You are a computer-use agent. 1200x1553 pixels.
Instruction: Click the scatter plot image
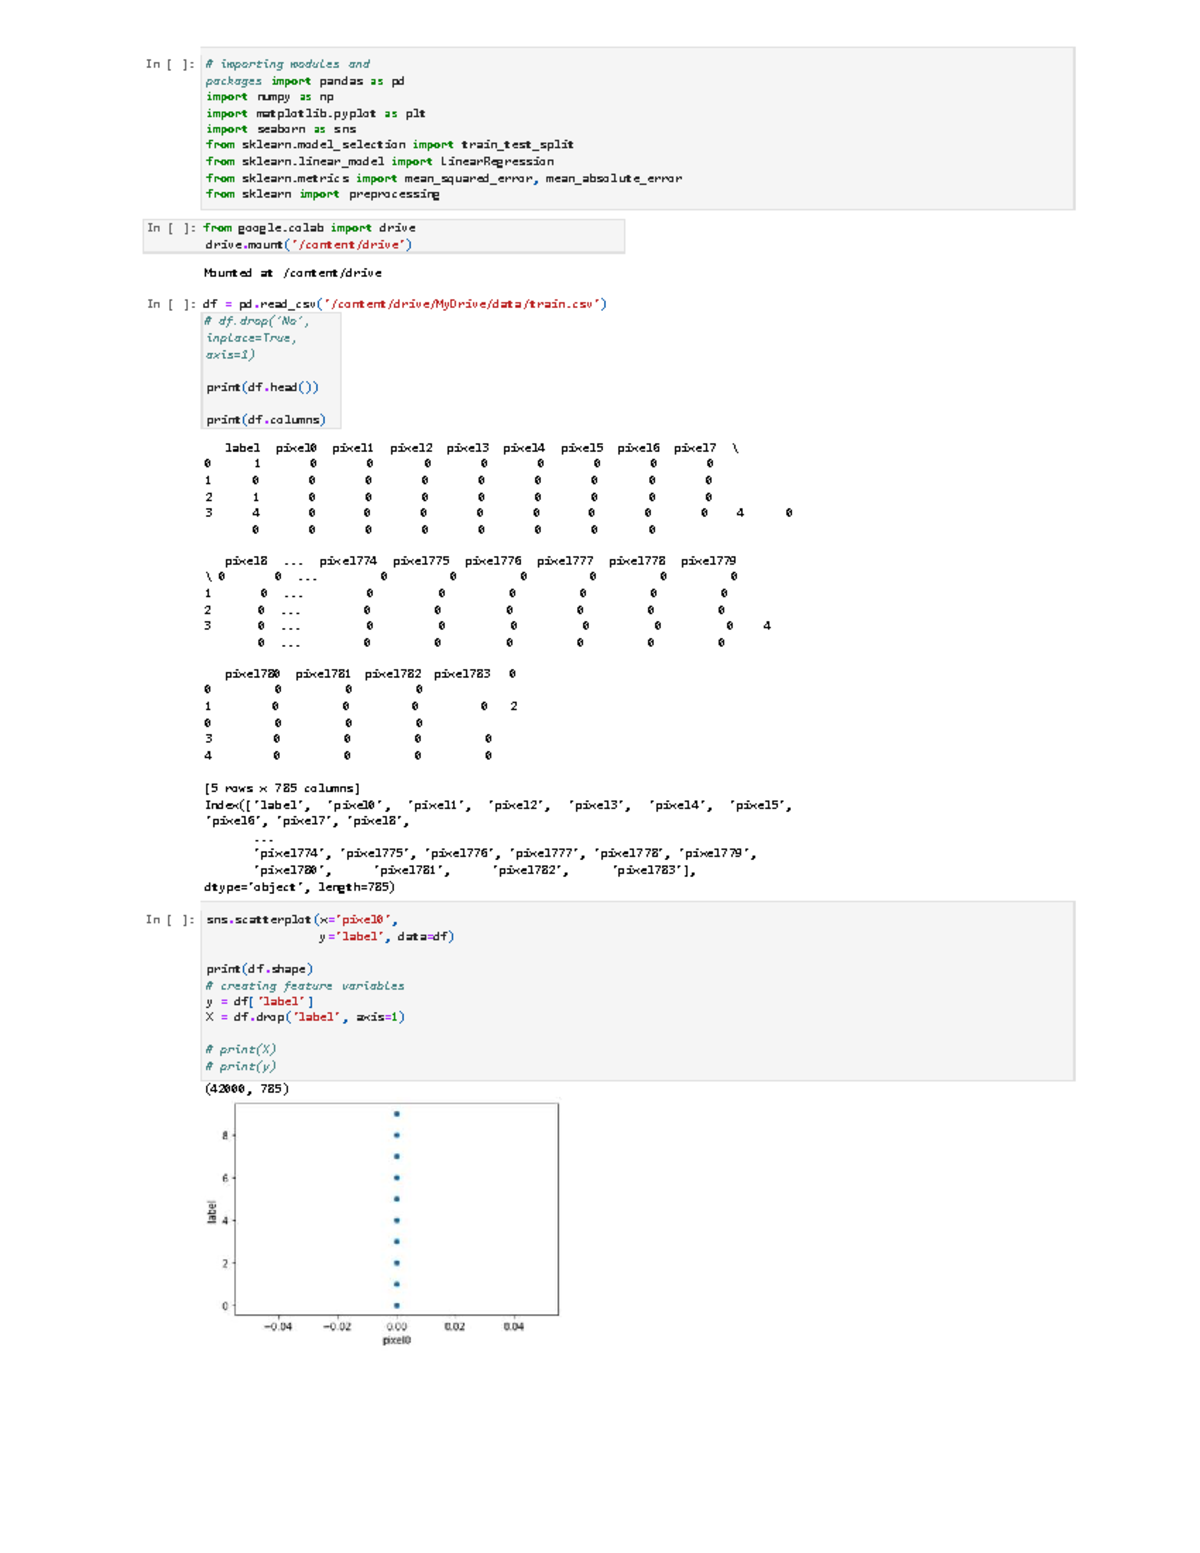381,1224
